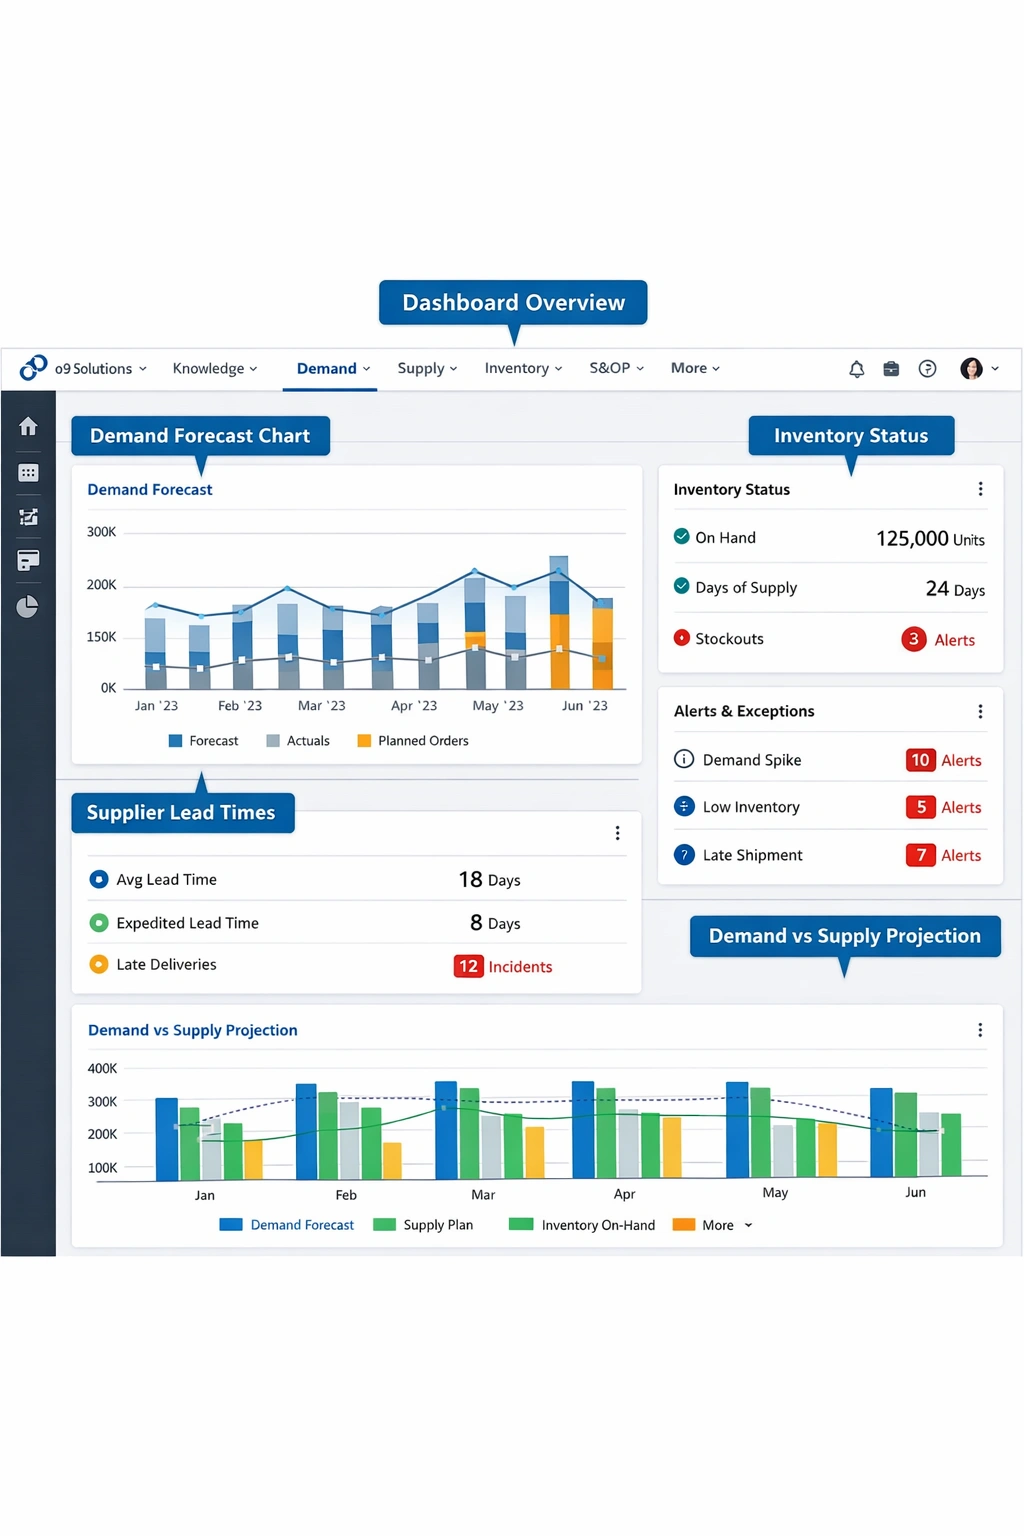Viewport: 1024px width, 1536px height.
Task: Open the pie chart reports icon
Action: (x=28, y=607)
